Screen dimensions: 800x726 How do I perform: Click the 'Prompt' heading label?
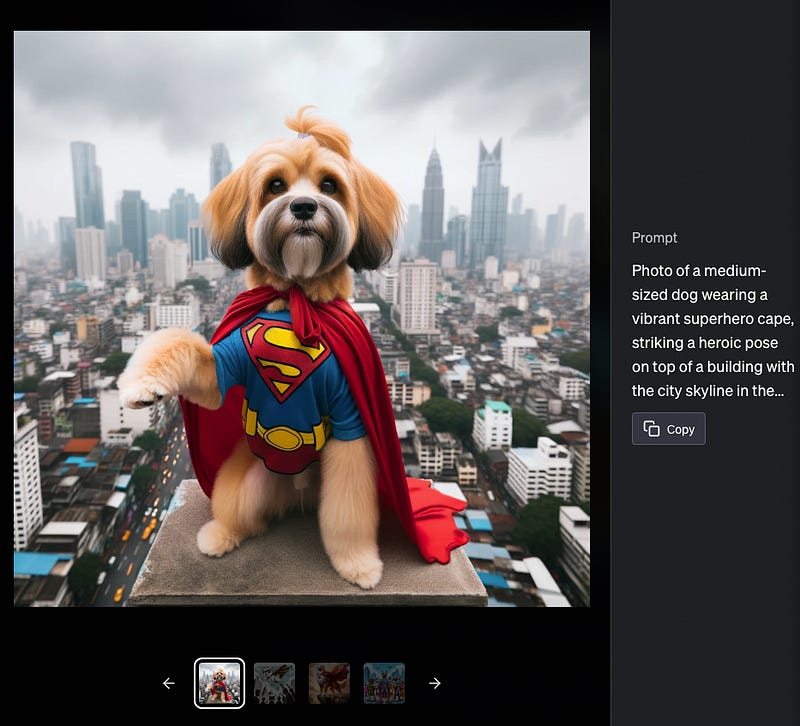pyautogui.click(x=654, y=238)
